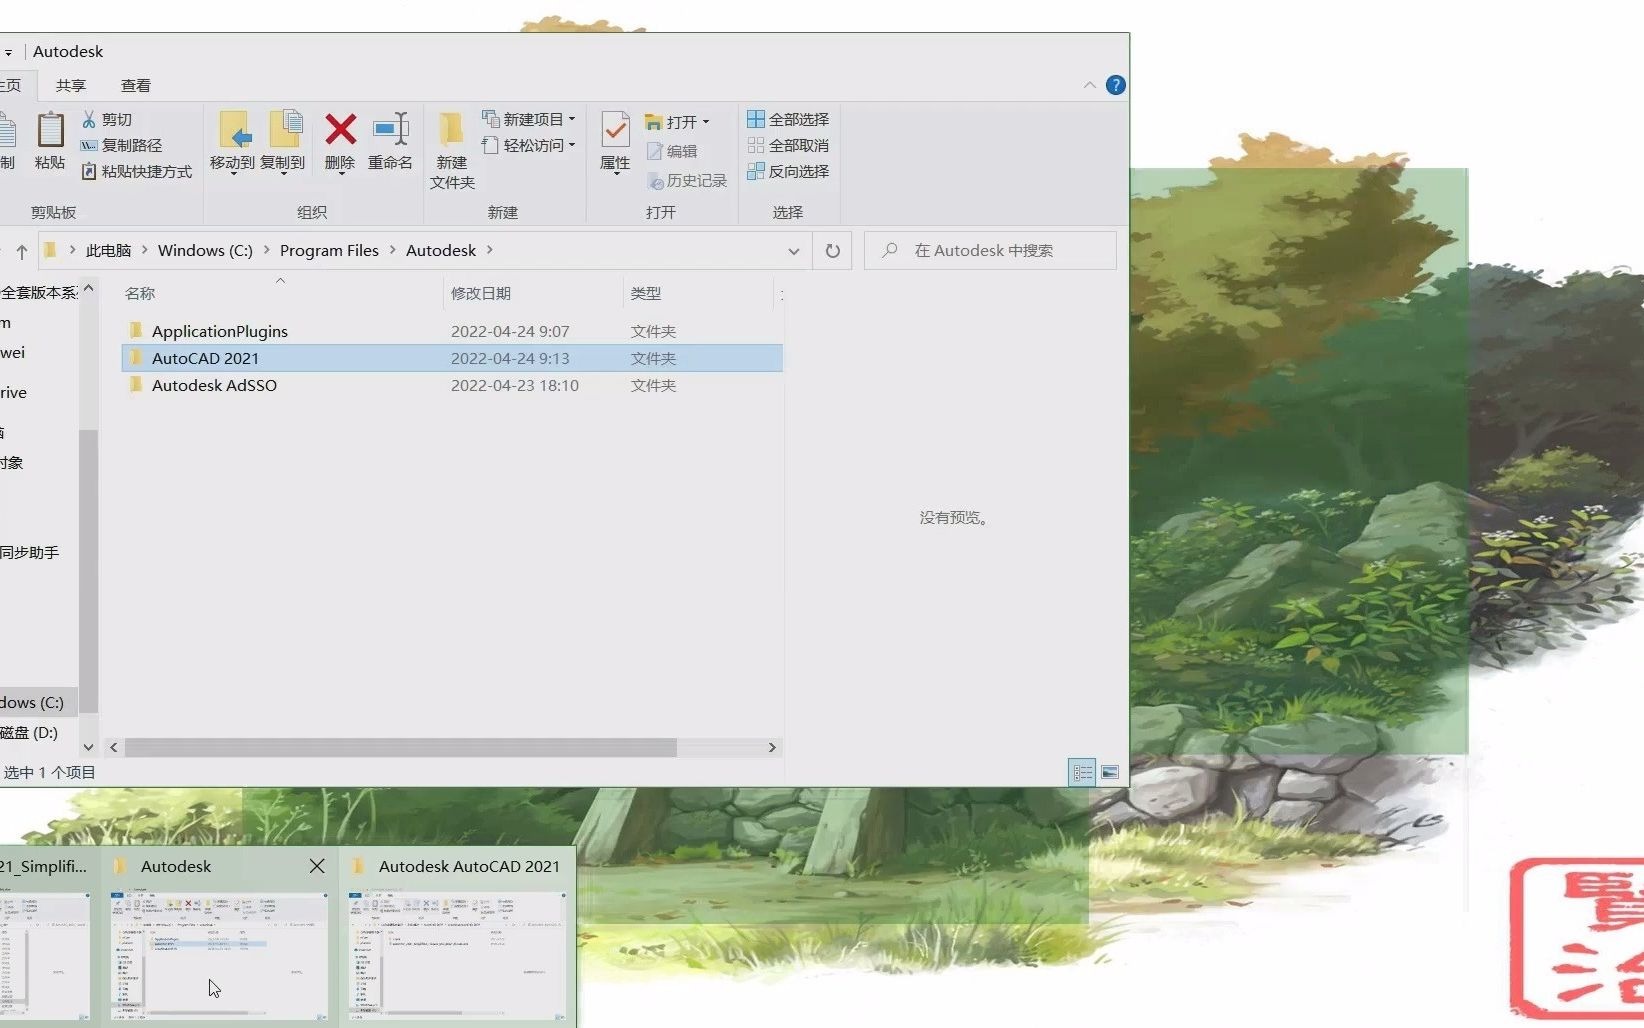
Task: Open address bar history dropdown
Action: pos(794,251)
